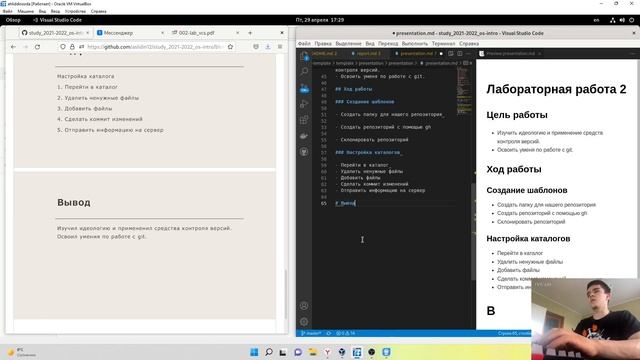
Task: Click Visual Studio Code app menu in top bar
Action: 58,20
